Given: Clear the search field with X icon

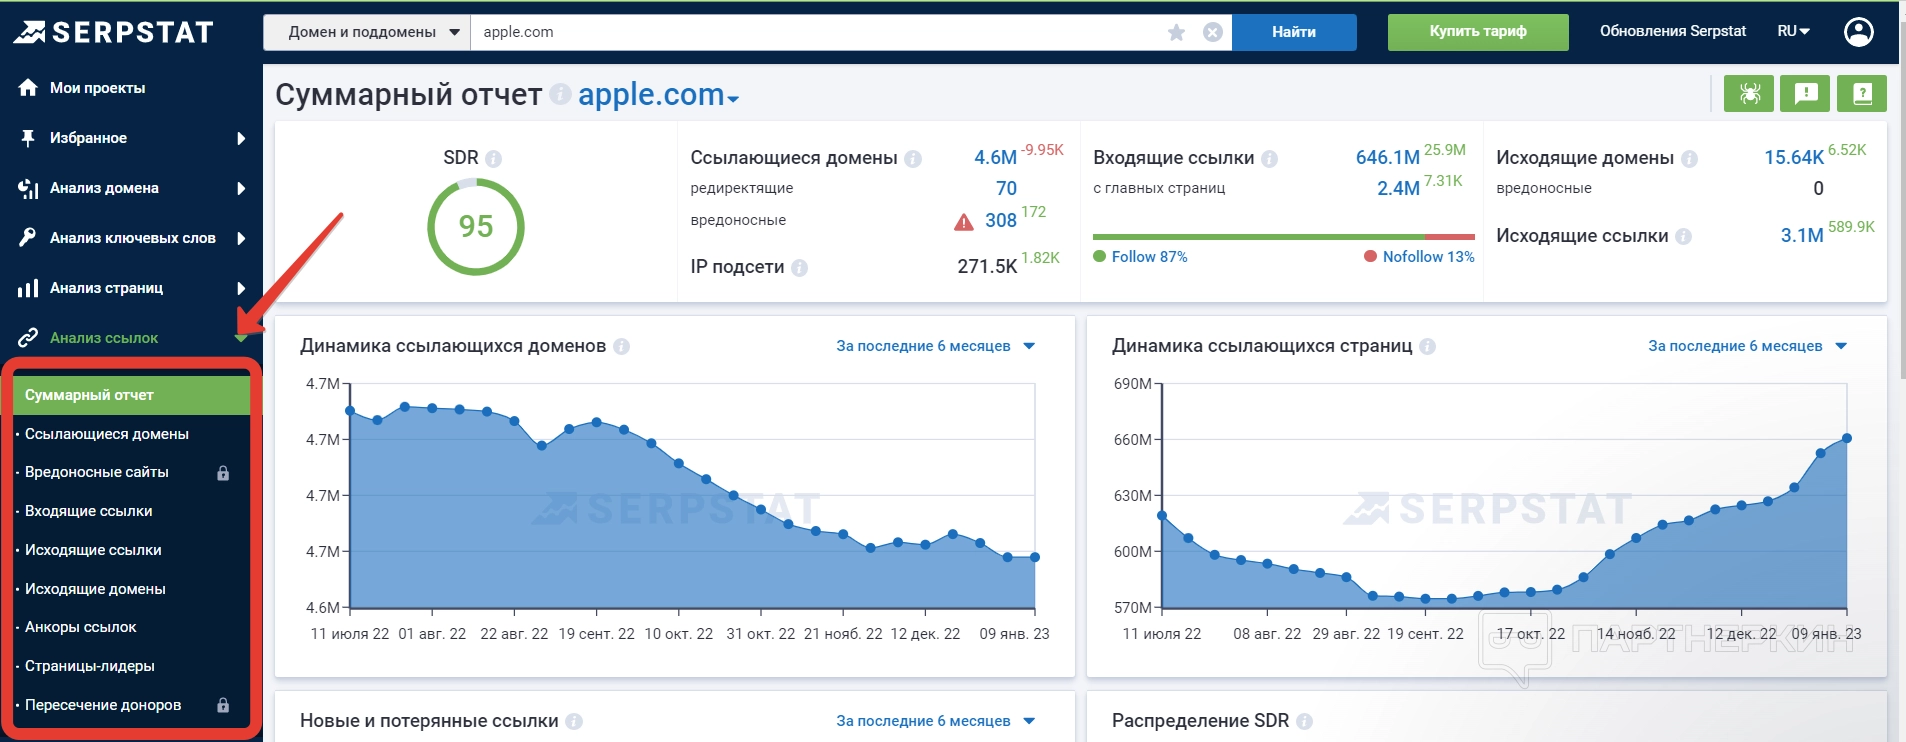Looking at the screenshot, I should (1212, 32).
